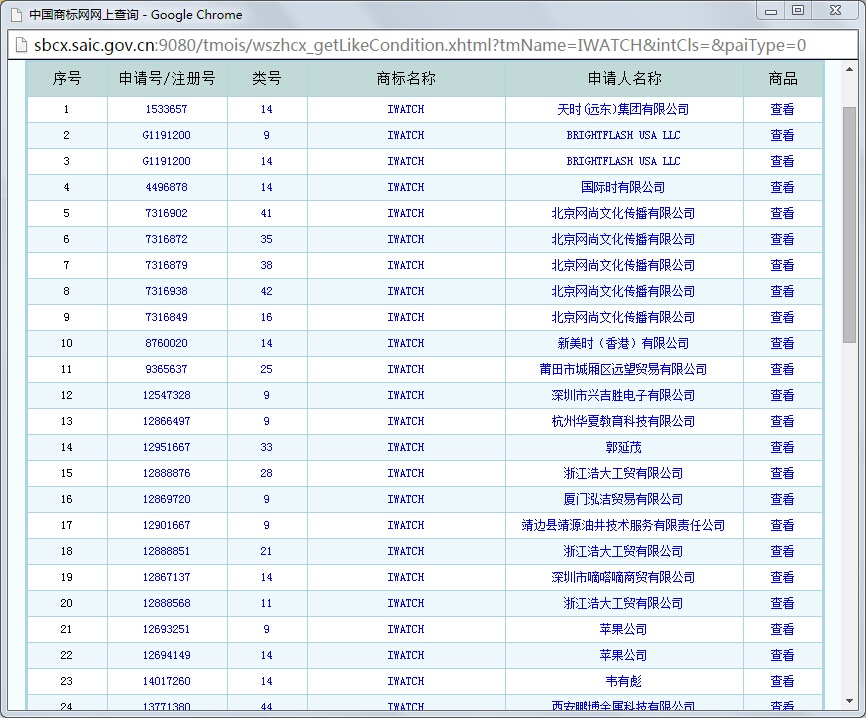Viewport: 866px width, 718px height.
Task: Click the vertical scrollbar thumb
Action: coord(849,225)
